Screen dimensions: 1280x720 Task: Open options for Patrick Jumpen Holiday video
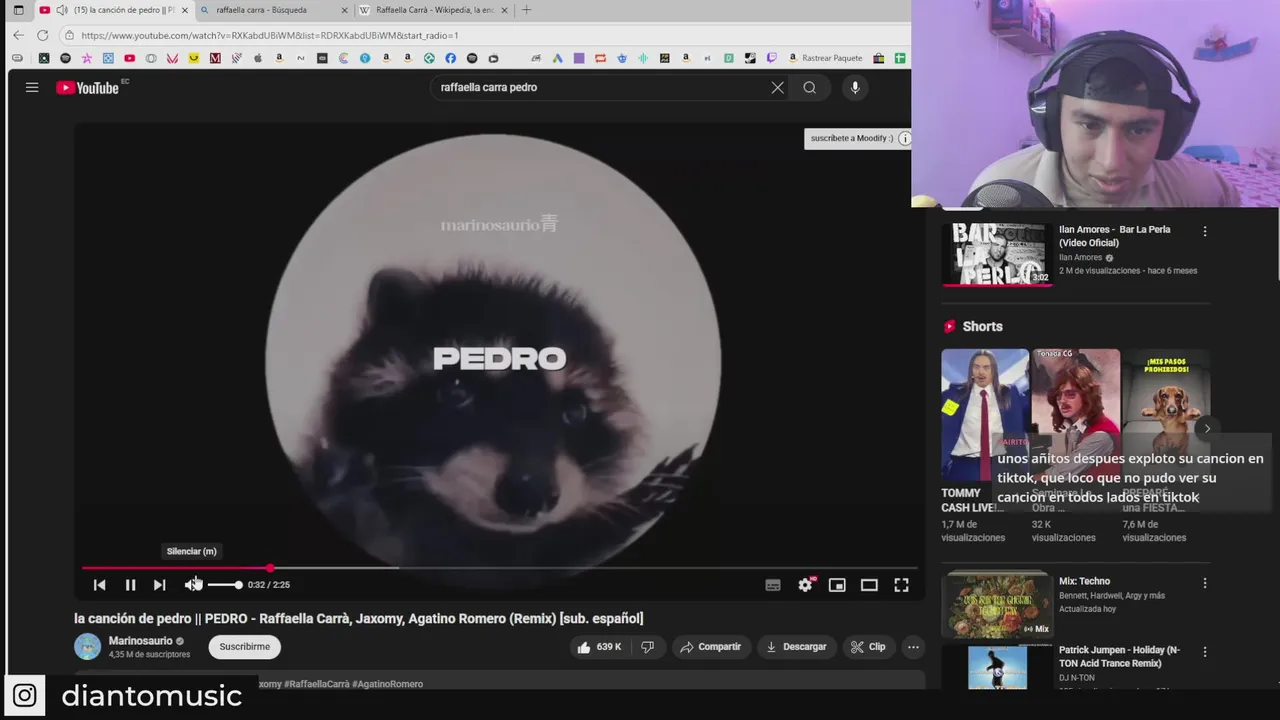coord(1204,652)
